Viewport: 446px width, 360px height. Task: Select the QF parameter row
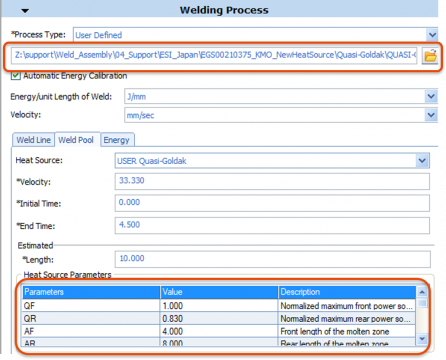[219, 305]
